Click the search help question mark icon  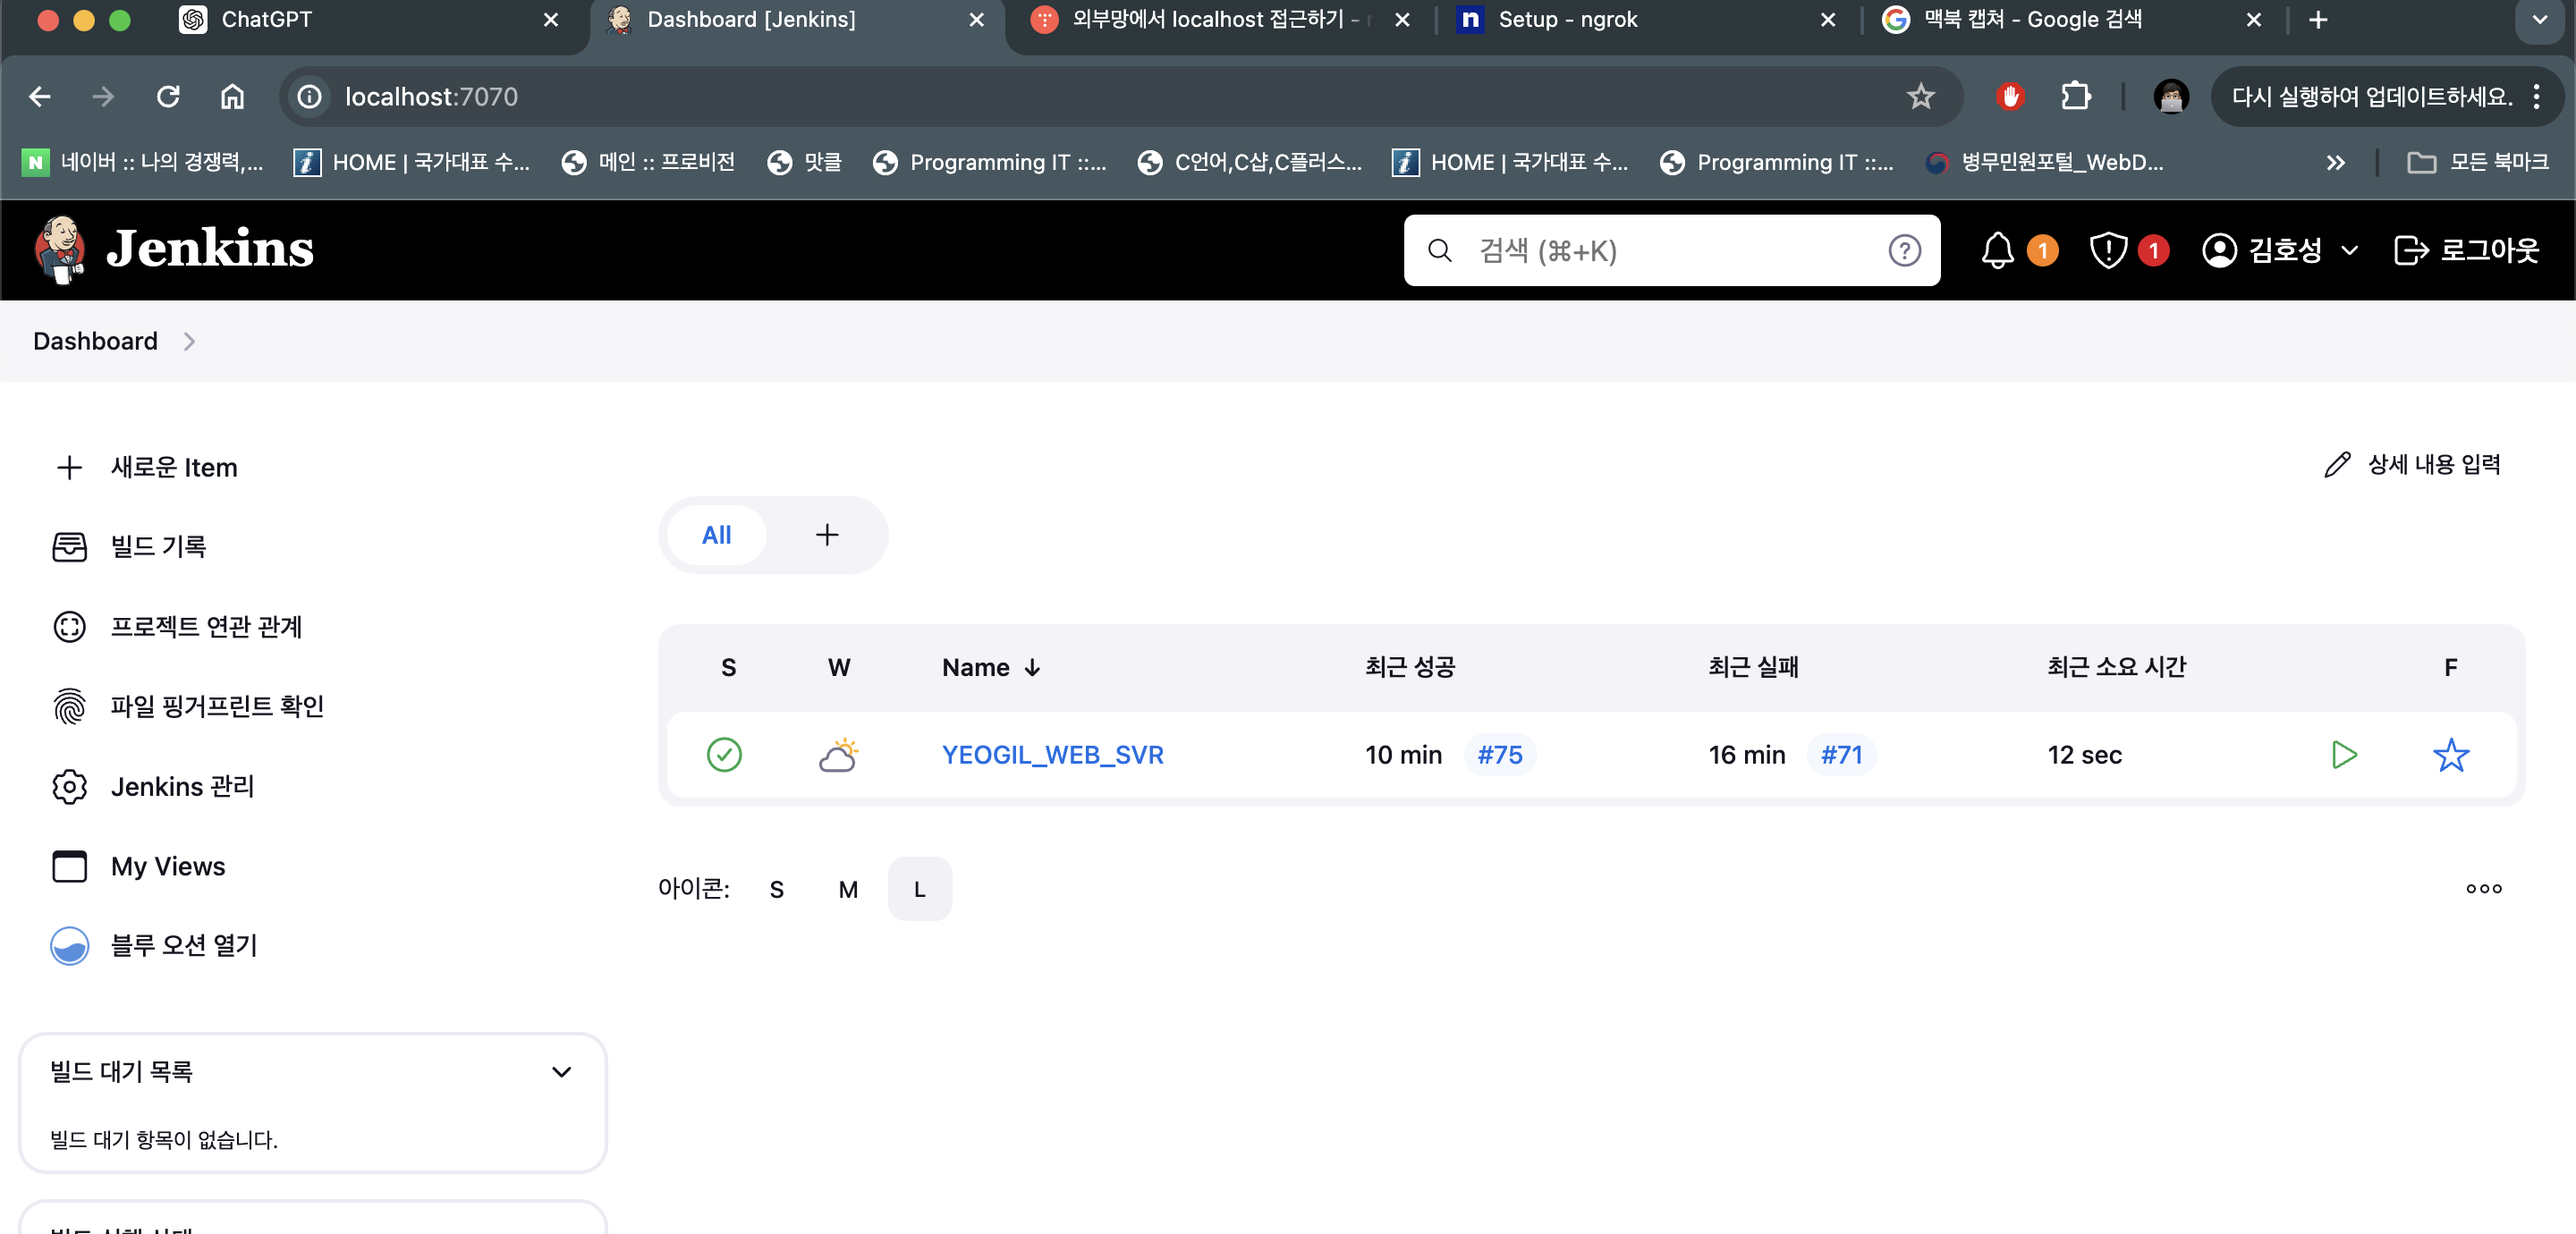1904,250
